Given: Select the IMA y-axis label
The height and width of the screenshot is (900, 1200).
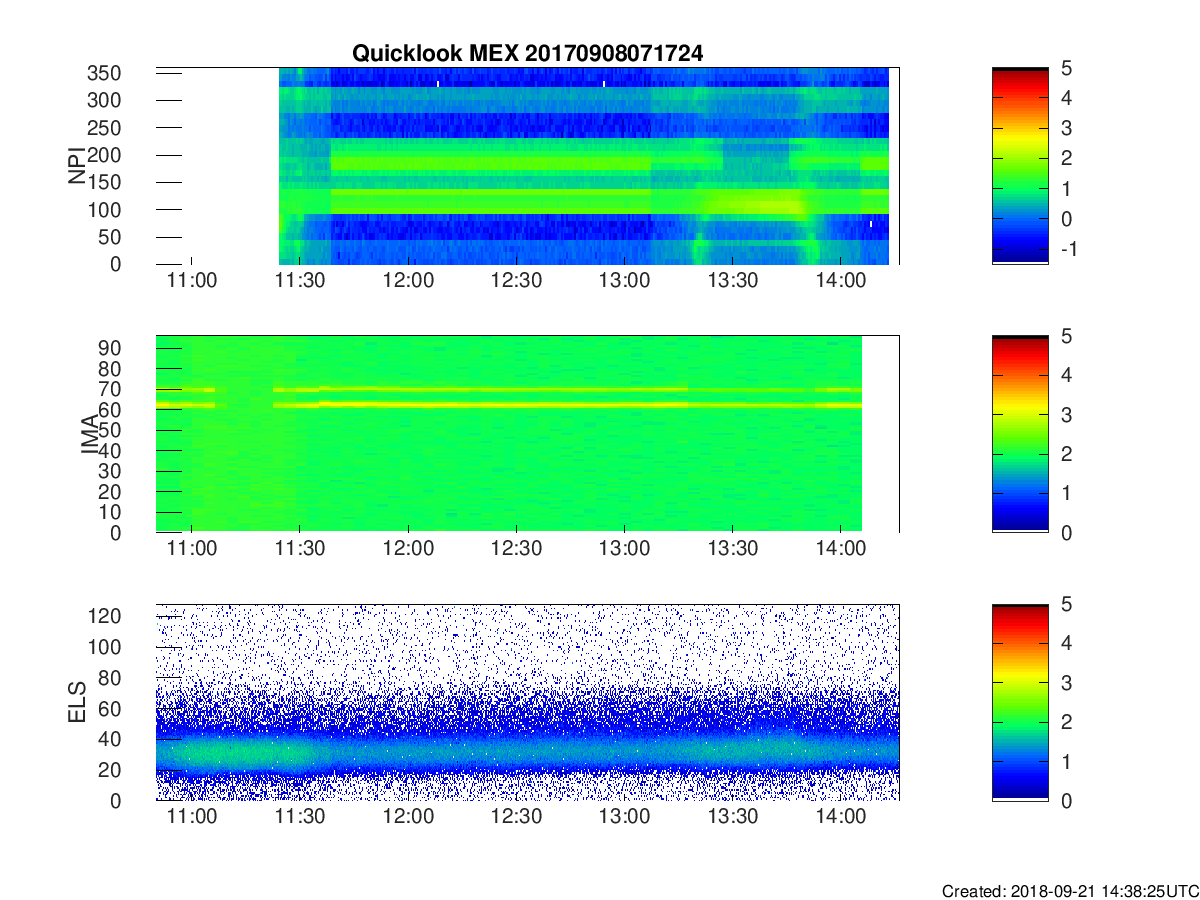Looking at the screenshot, I should 89,434.
